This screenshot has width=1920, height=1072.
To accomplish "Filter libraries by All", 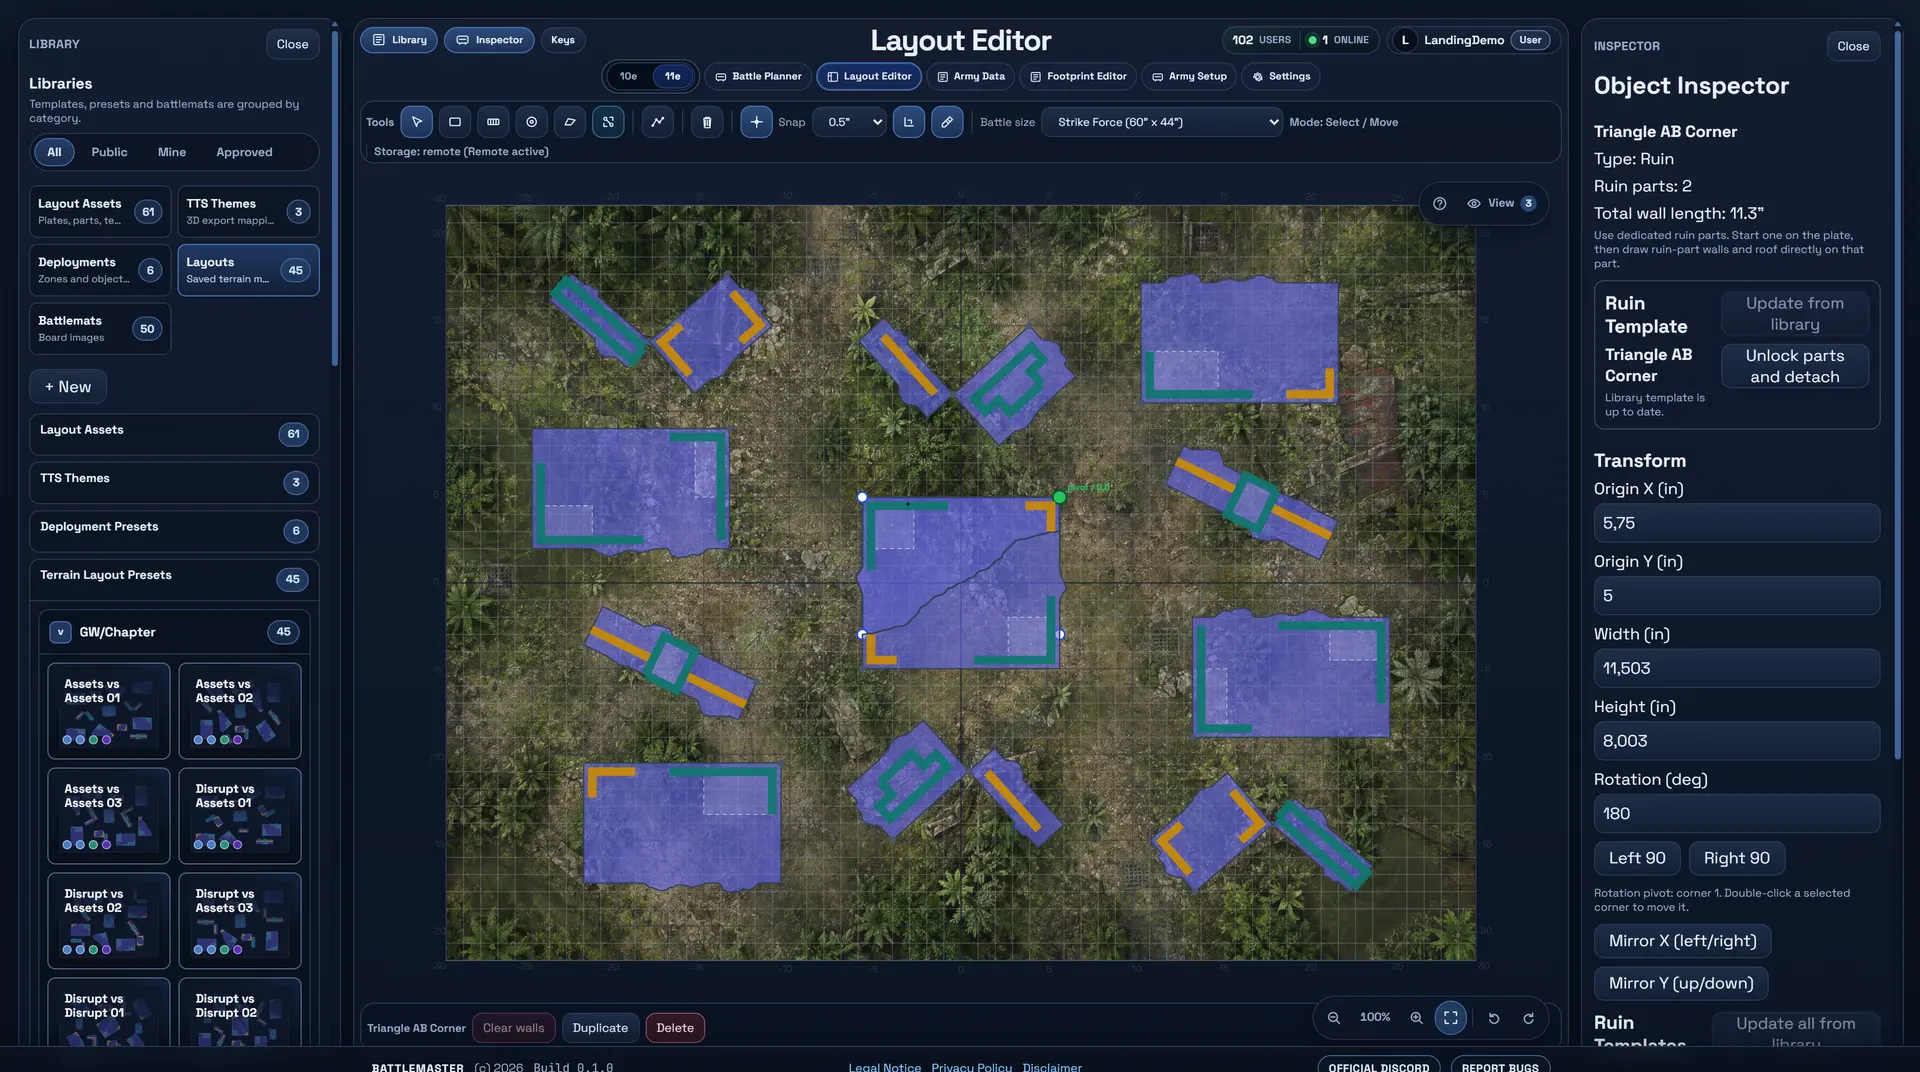I will [x=54, y=152].
